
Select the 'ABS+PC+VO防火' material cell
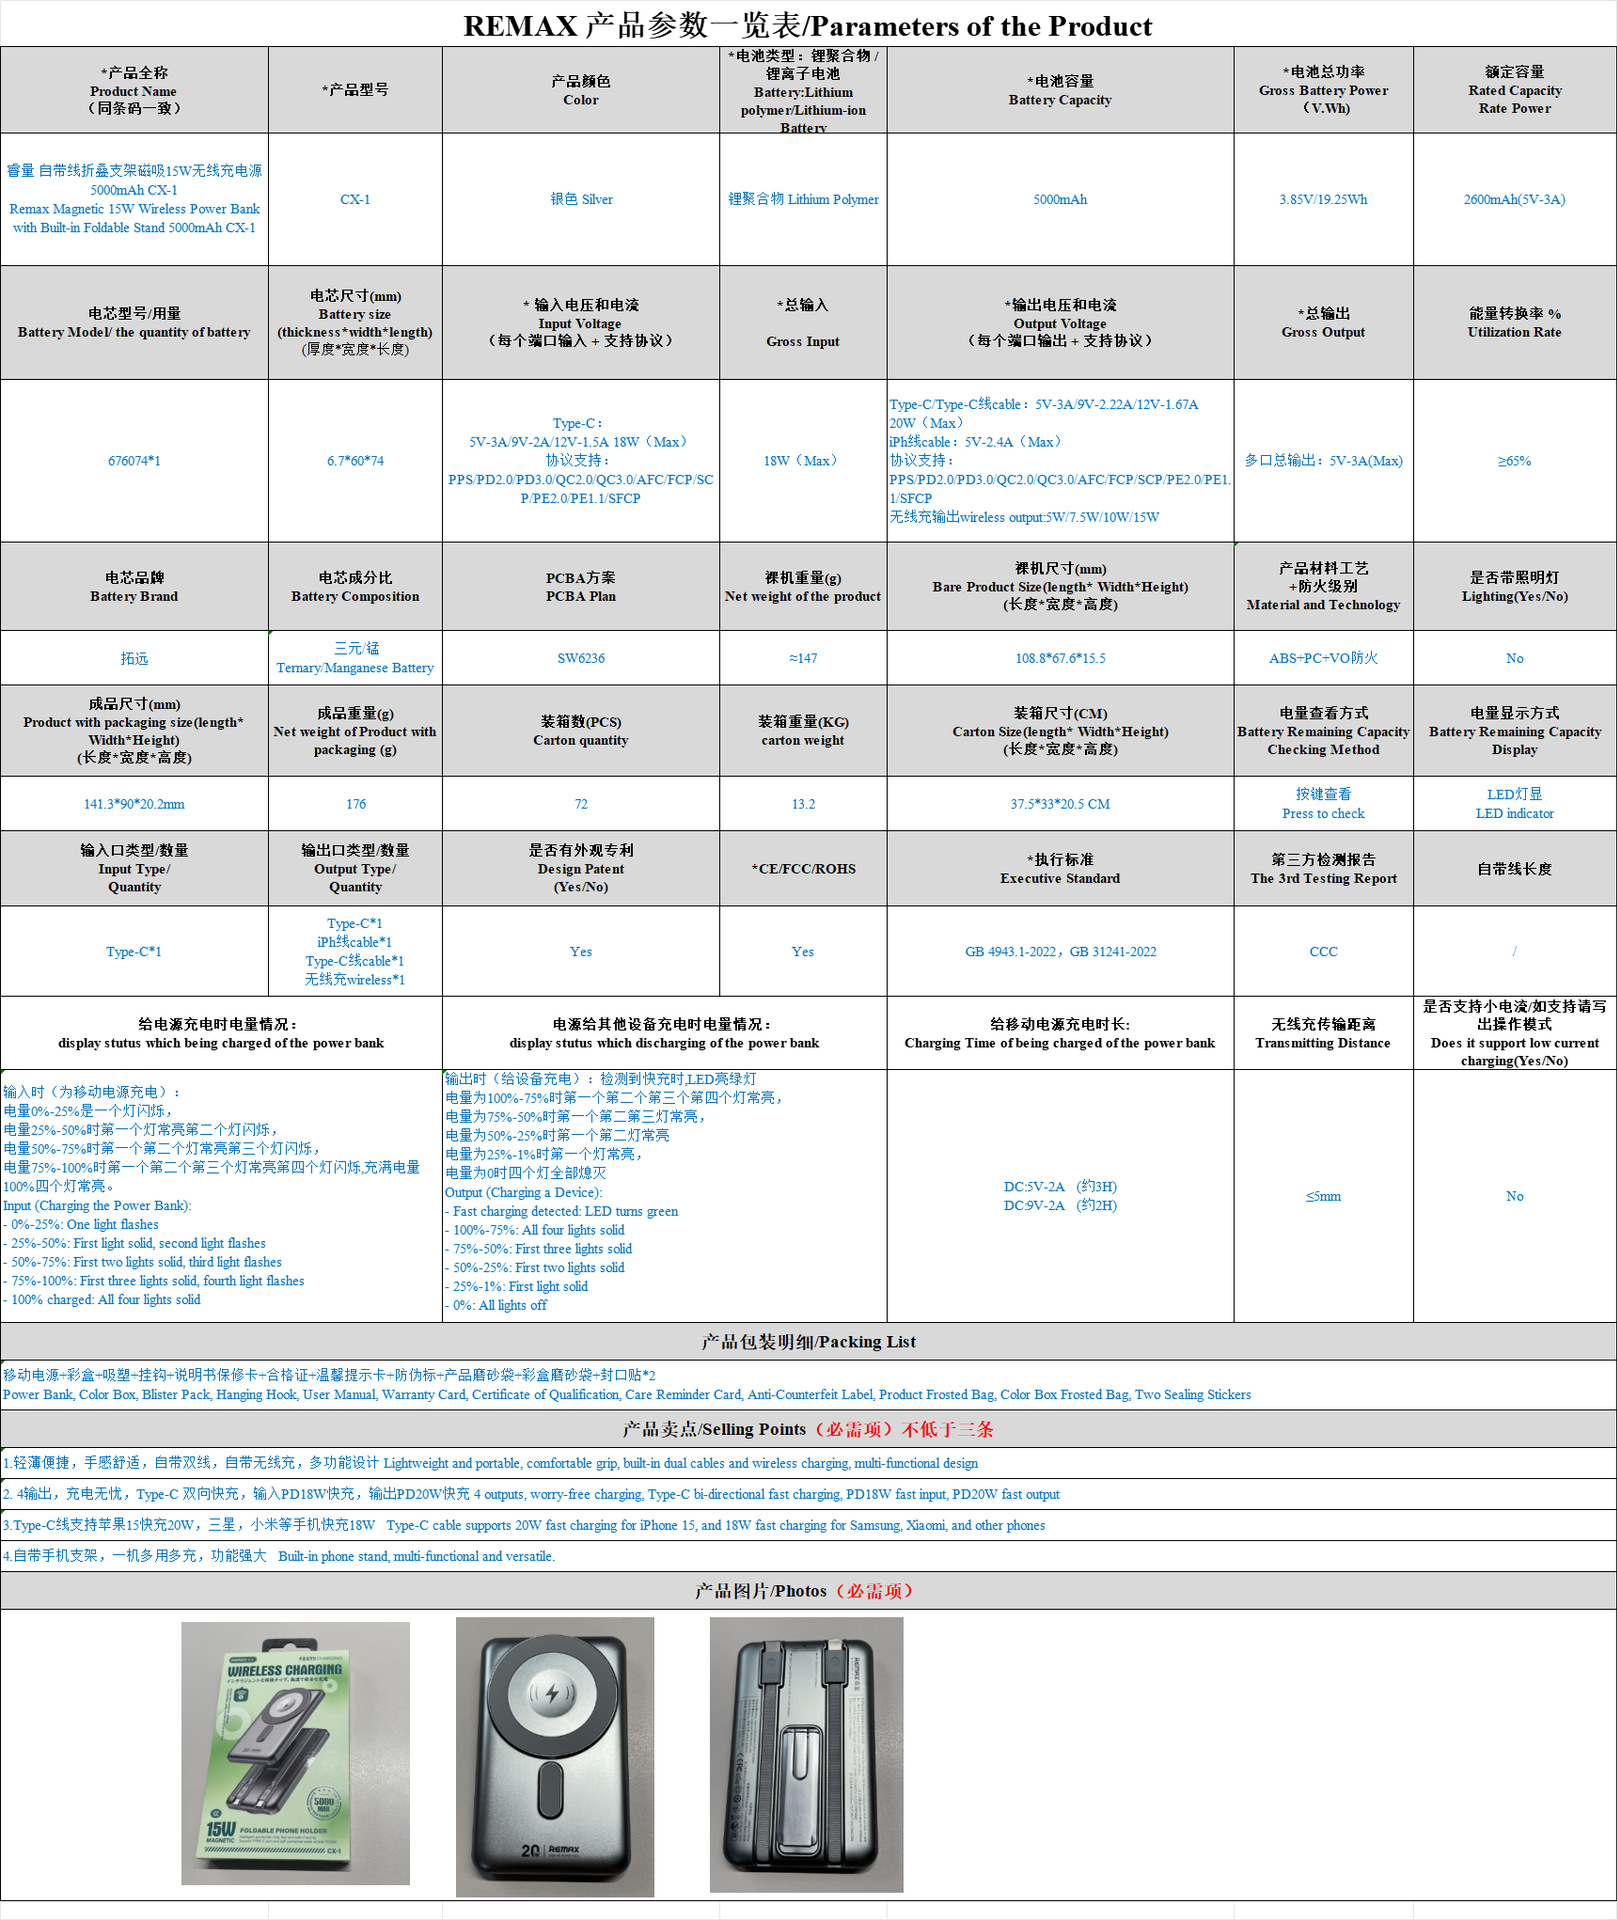[1323, 658]
